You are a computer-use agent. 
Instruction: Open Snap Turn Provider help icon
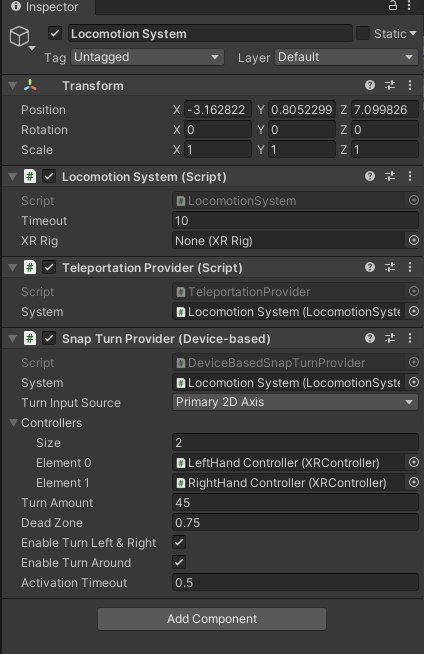[x=369, y=338]
